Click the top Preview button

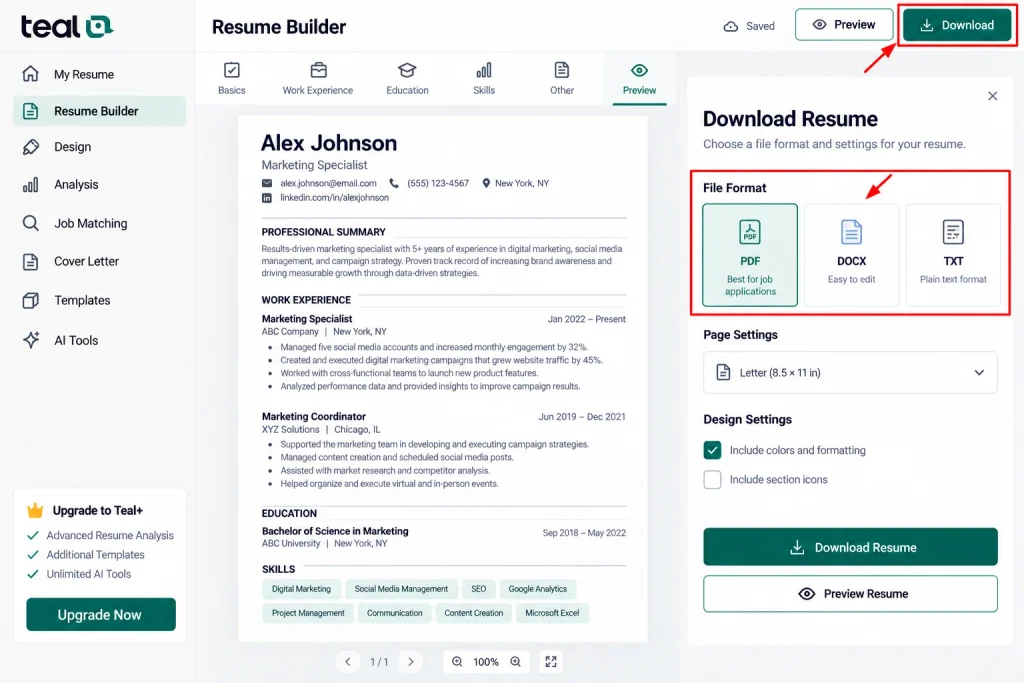[844, 25]
